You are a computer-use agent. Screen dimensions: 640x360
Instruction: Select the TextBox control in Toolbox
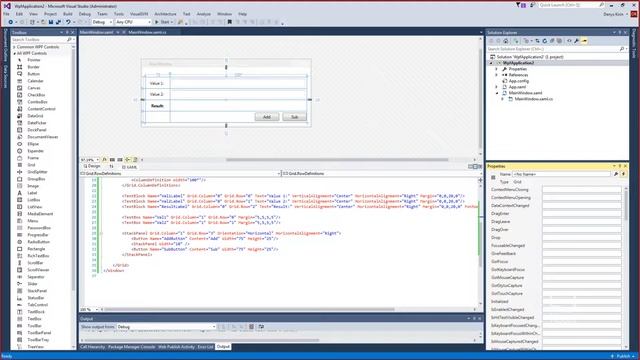[x=35, y=318]
